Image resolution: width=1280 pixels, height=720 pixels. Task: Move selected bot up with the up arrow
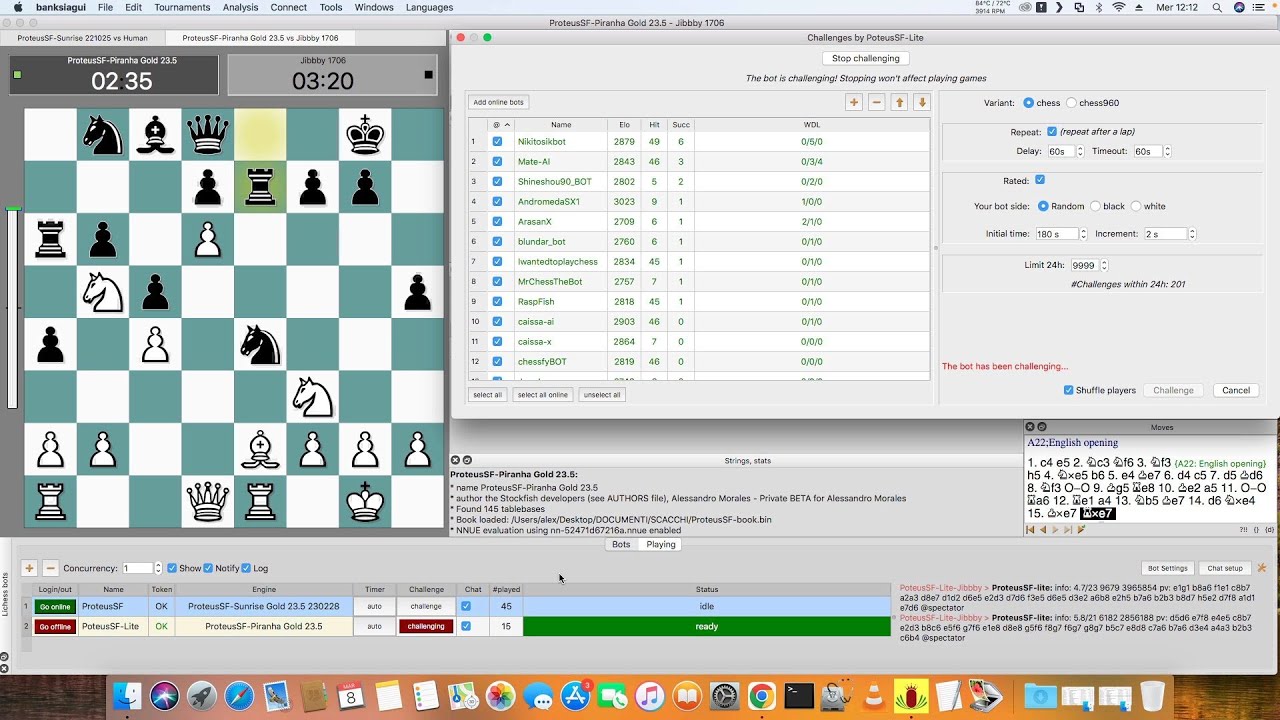[900, 102]
